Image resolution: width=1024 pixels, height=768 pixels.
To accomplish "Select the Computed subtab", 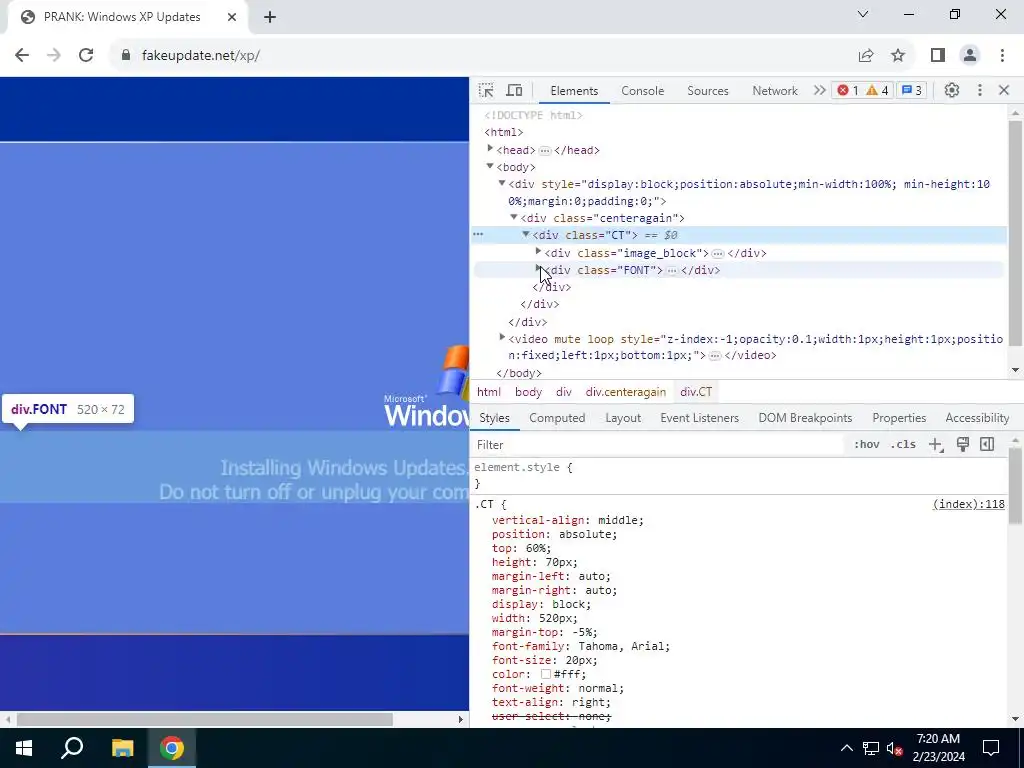I will coord(557,418).
